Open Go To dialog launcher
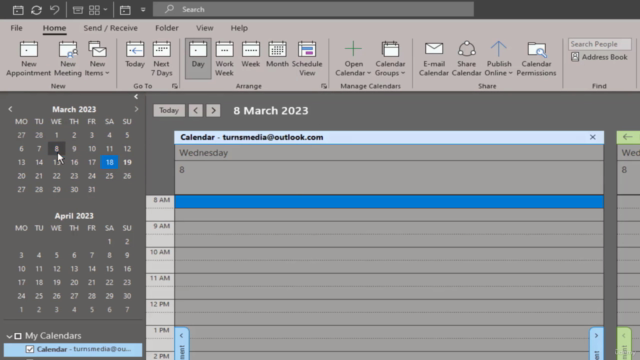 pos(175,86)
